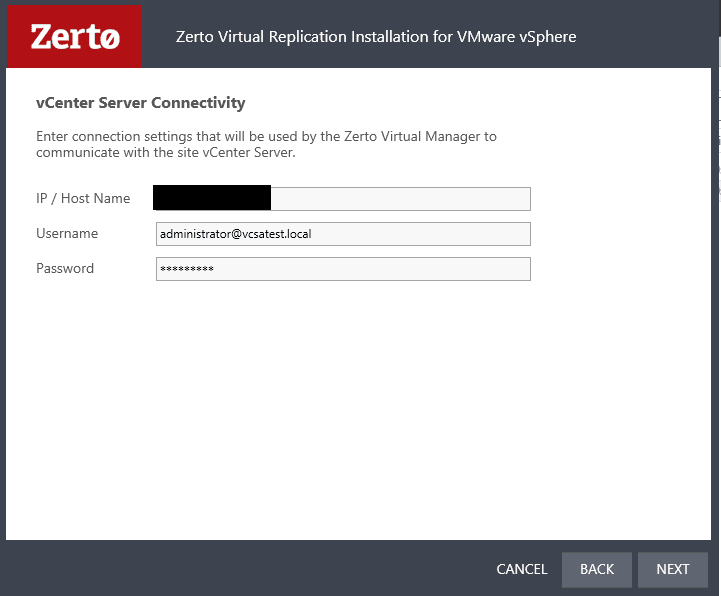Click the Zerto Virtual Replication Installation title
This screenshot has width=721, height=596.
(375, 37)
